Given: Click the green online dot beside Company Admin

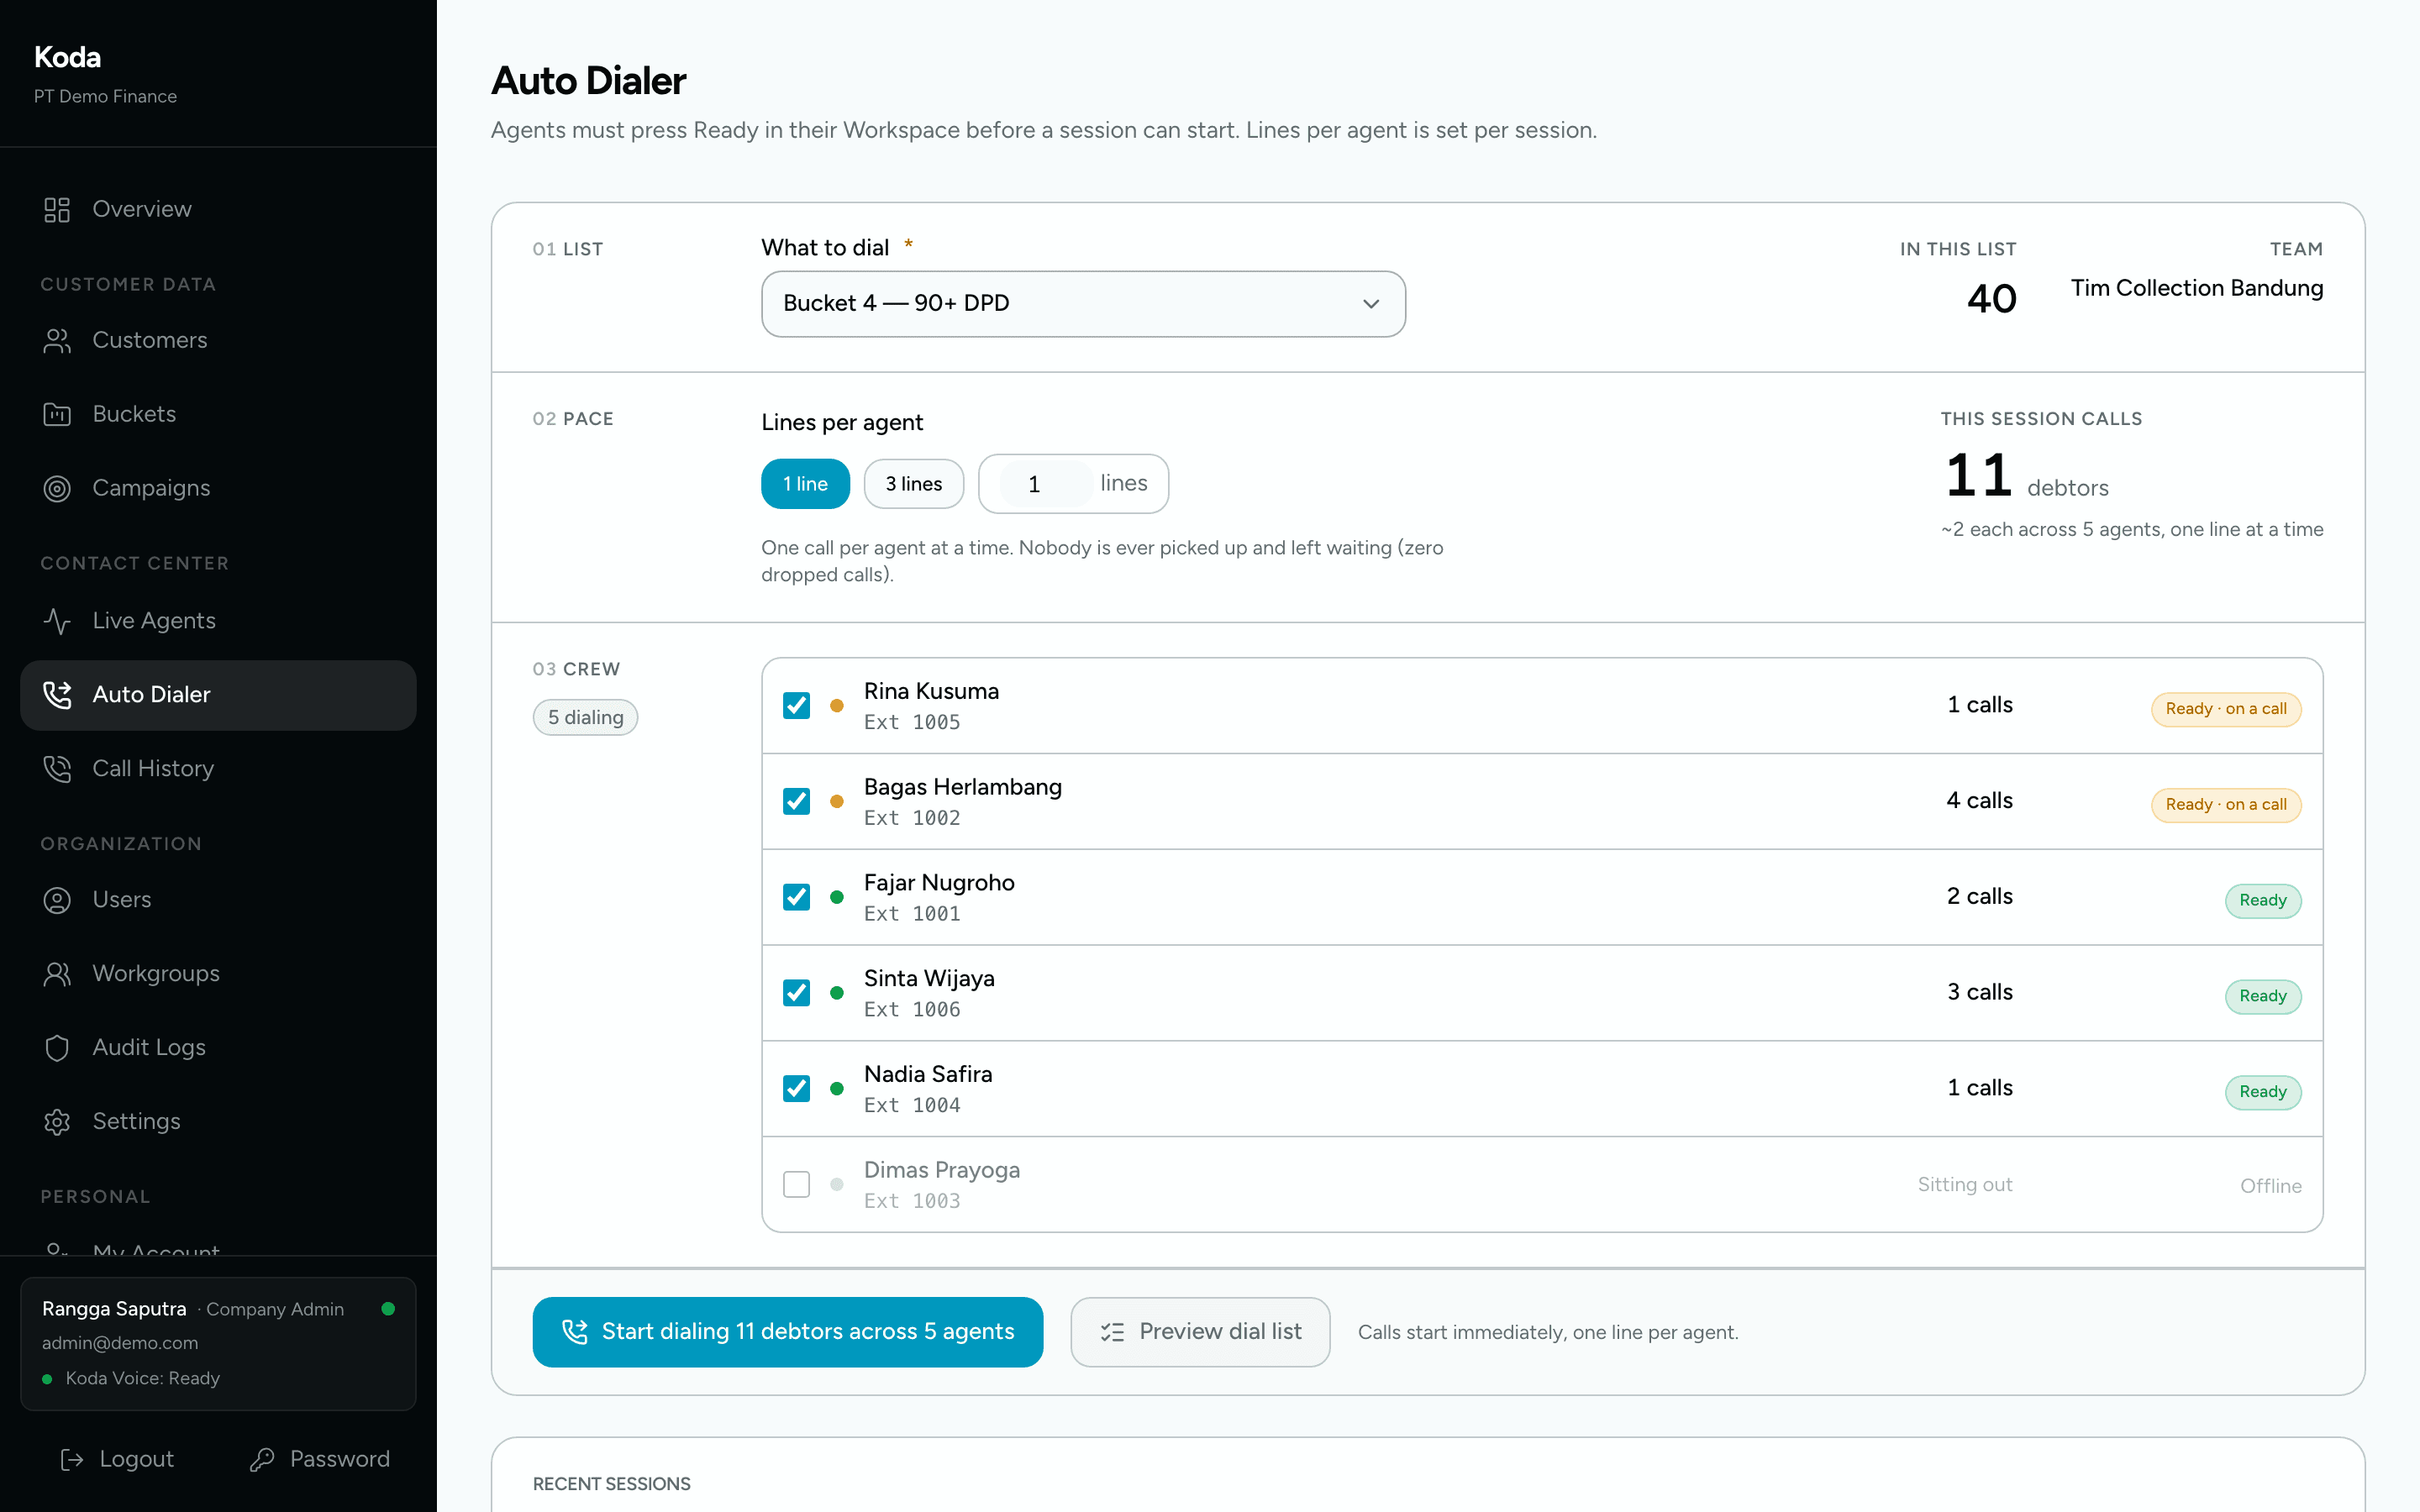Looking at the screenshot, I should (x=388, y=1309).
